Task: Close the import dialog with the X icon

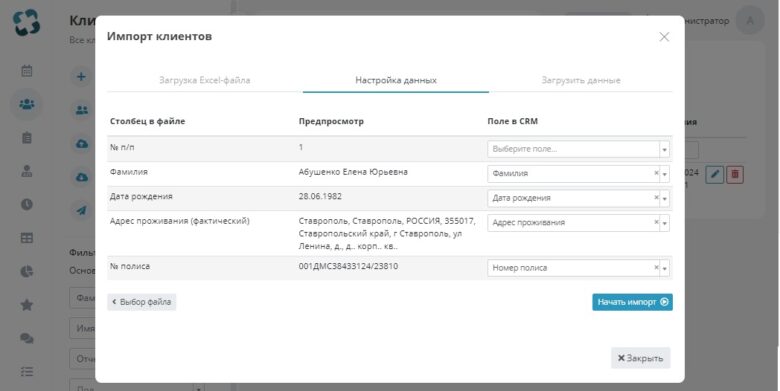Action: coord(664,37)
